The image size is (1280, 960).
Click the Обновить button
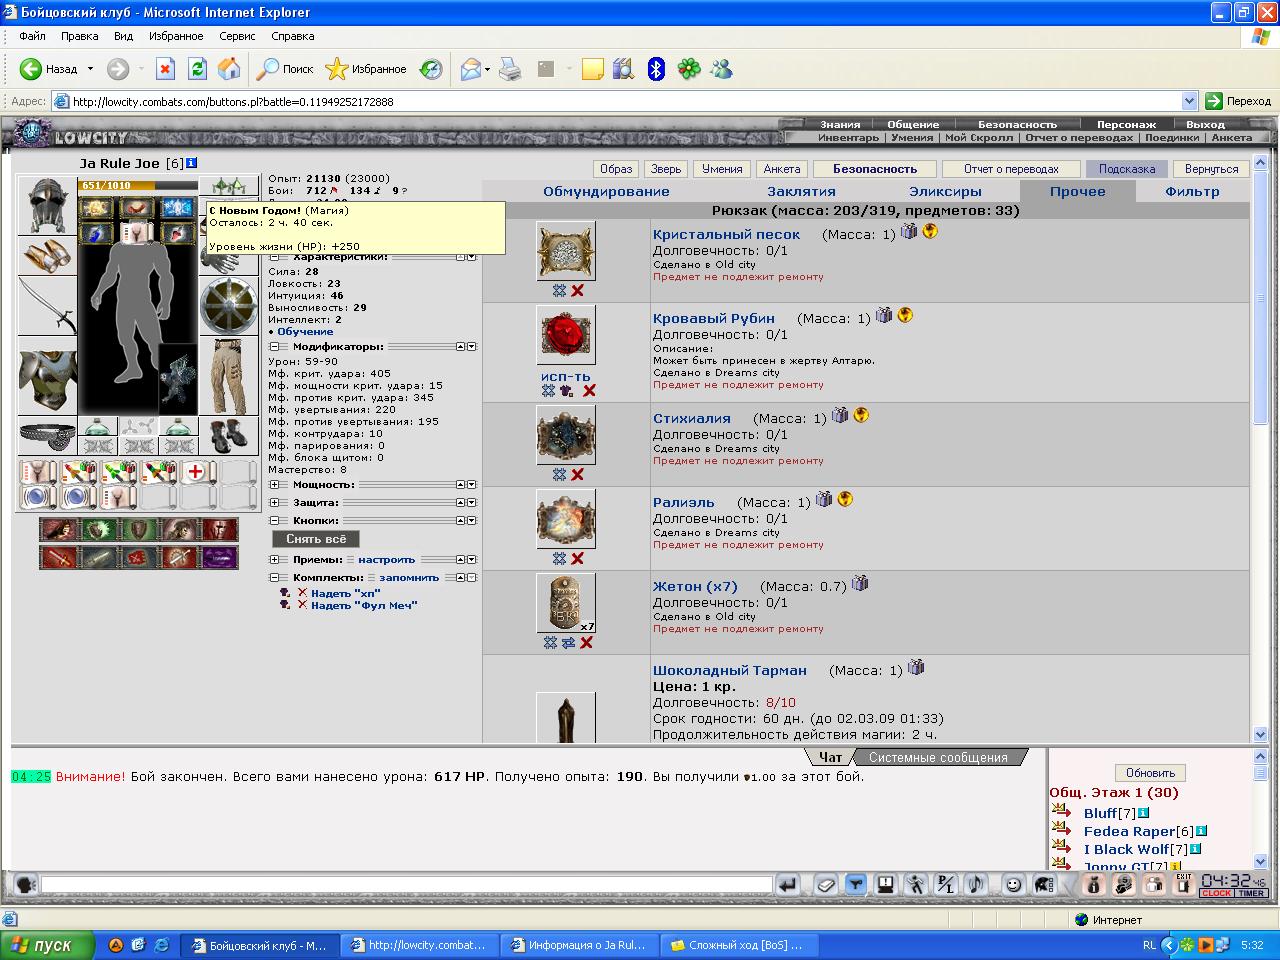tap(1150, 773)
